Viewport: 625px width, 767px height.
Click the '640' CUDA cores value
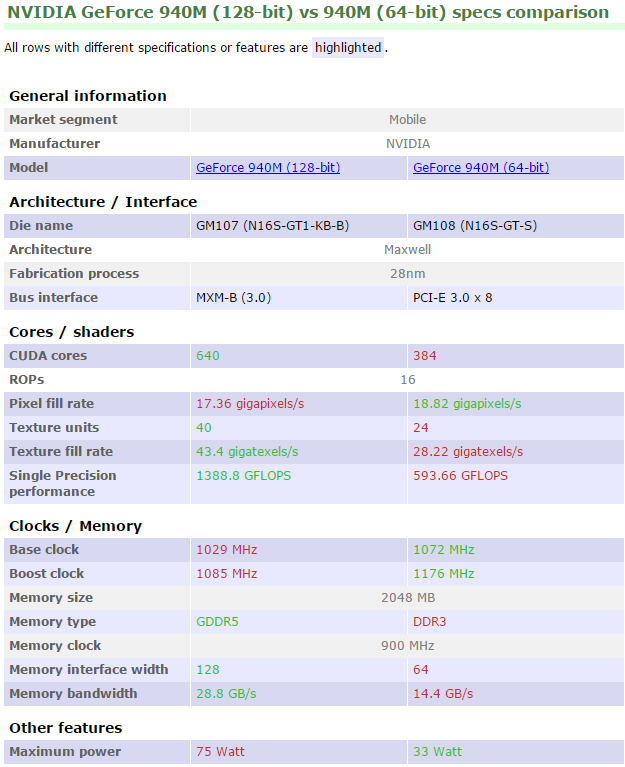(208, 356)
